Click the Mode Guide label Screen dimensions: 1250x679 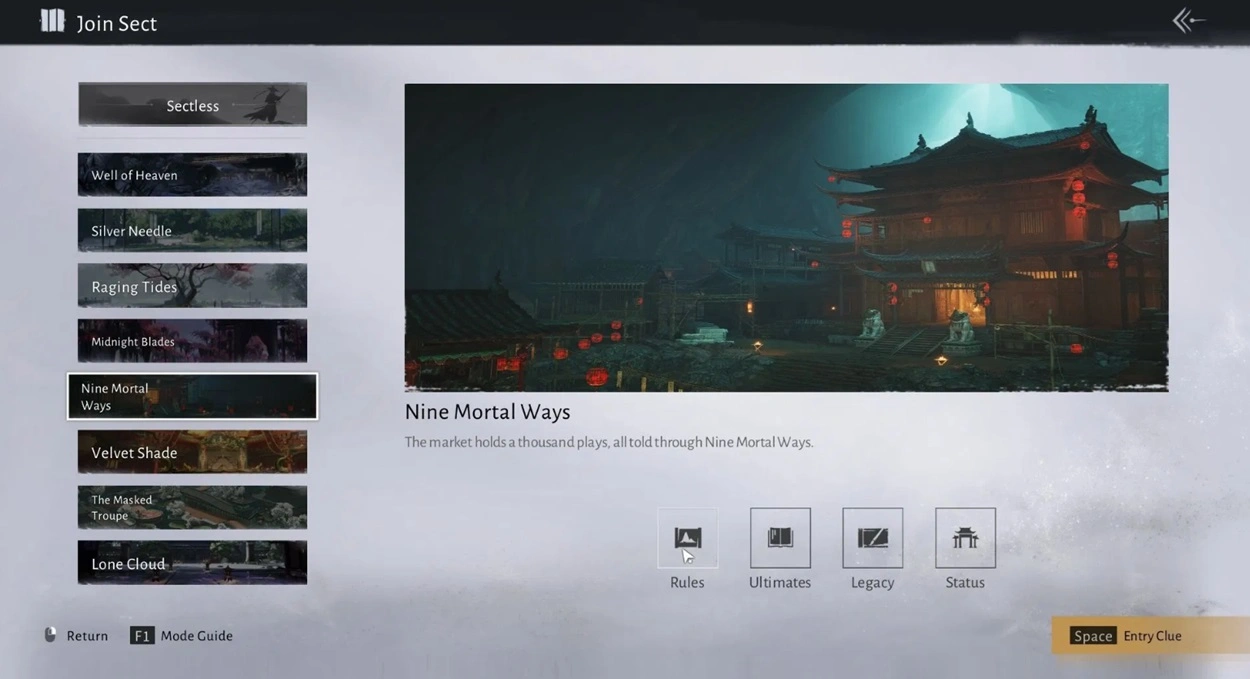click(196, 636)
